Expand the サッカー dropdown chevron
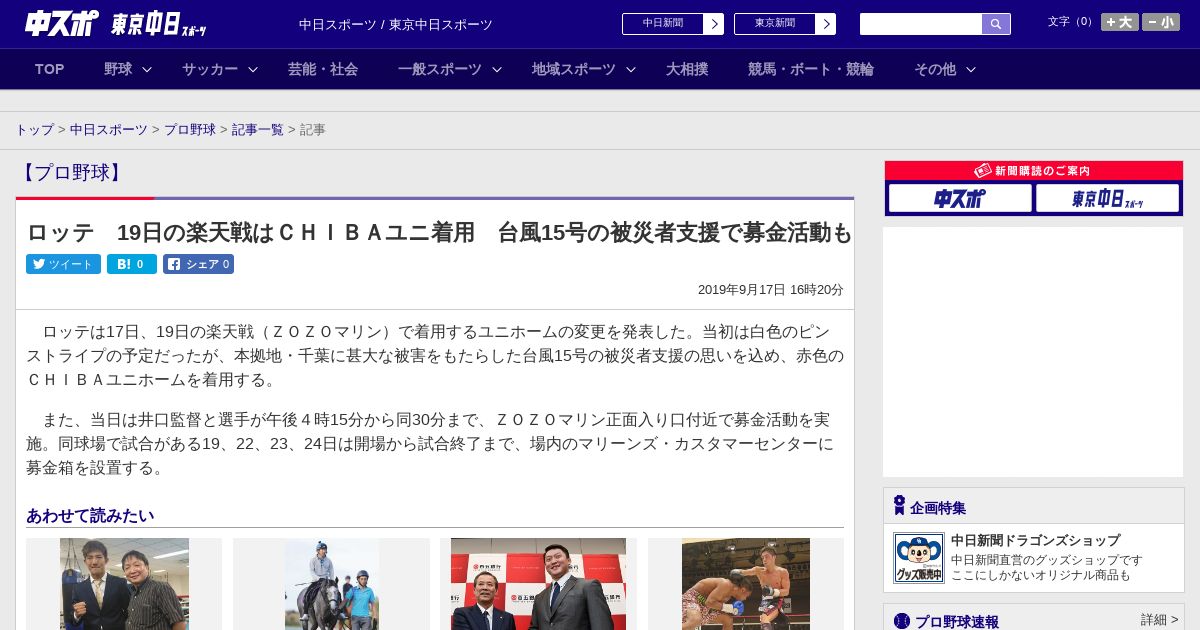Image resolution: width=1200 pixels, height=630 pixels. click(253, 69)
